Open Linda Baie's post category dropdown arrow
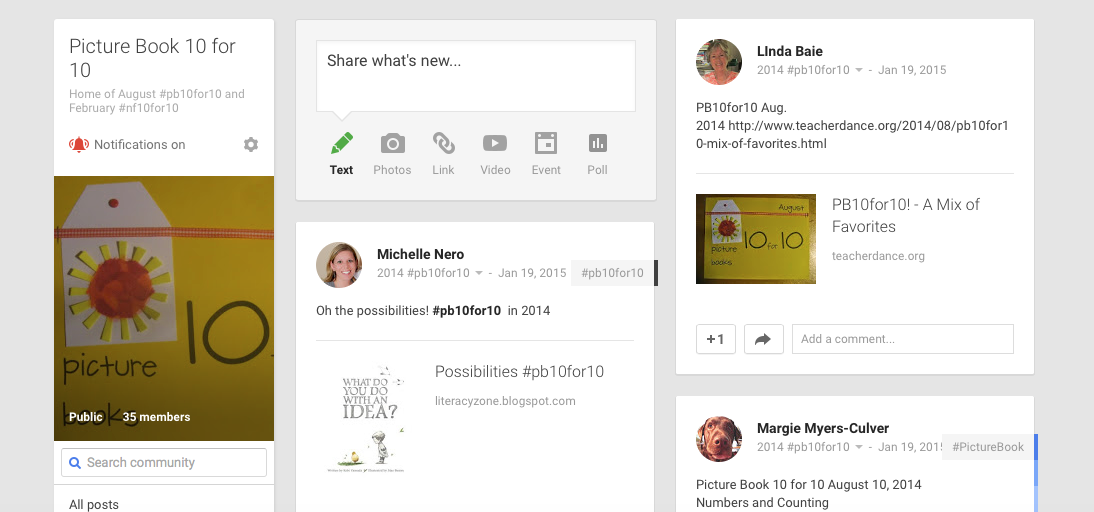Image resolution: width=1094 pixels, height=512 pixels. coord(859,71)
